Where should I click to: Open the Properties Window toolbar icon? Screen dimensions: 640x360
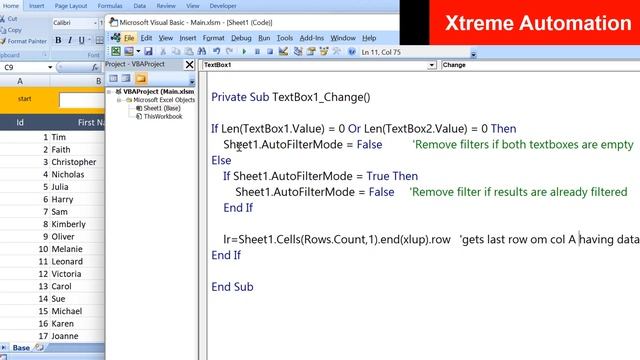point(311,51)
